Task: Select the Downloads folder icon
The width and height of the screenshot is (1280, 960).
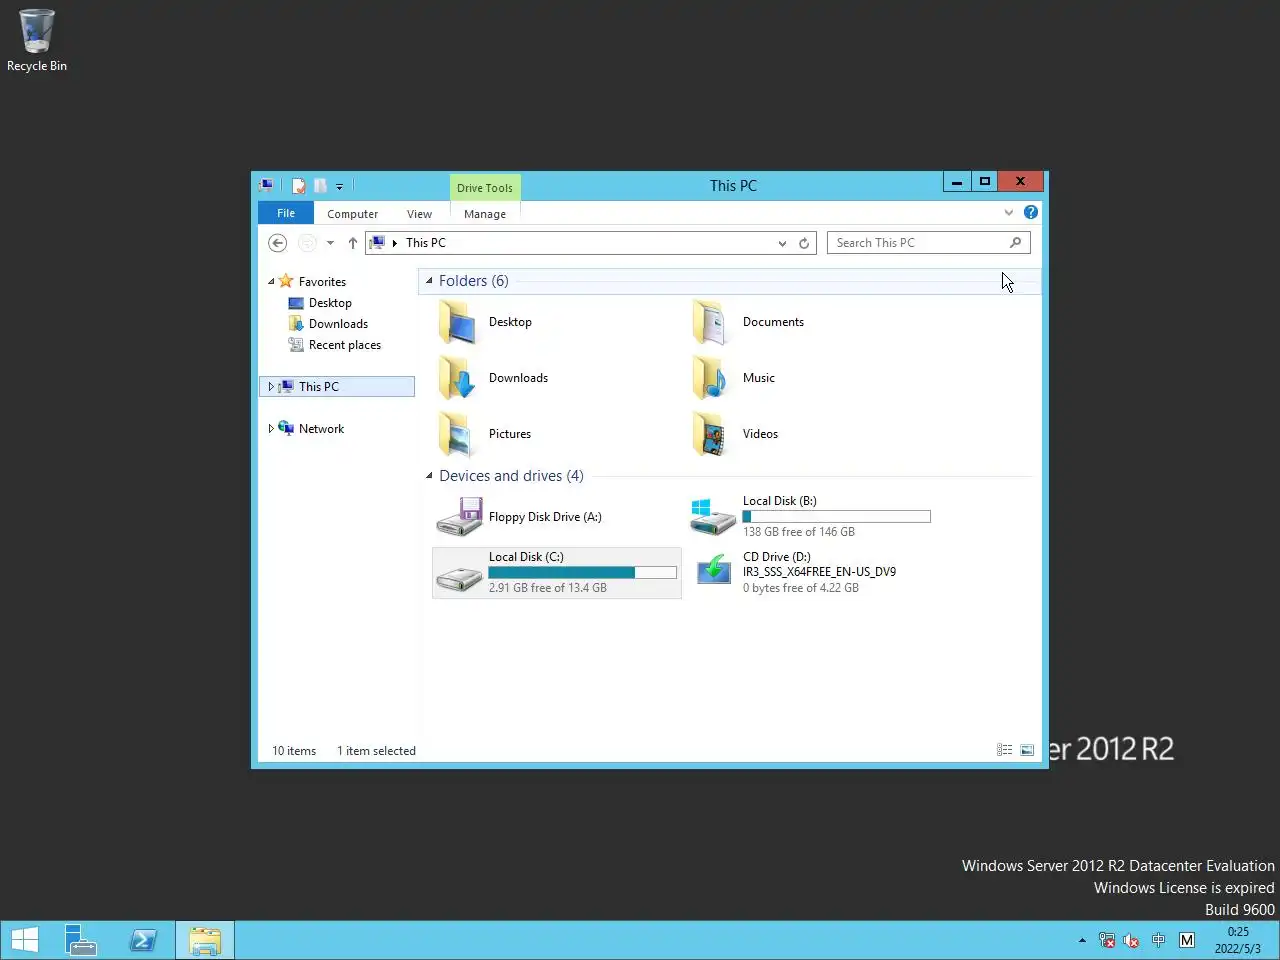Action: (458, 378)
